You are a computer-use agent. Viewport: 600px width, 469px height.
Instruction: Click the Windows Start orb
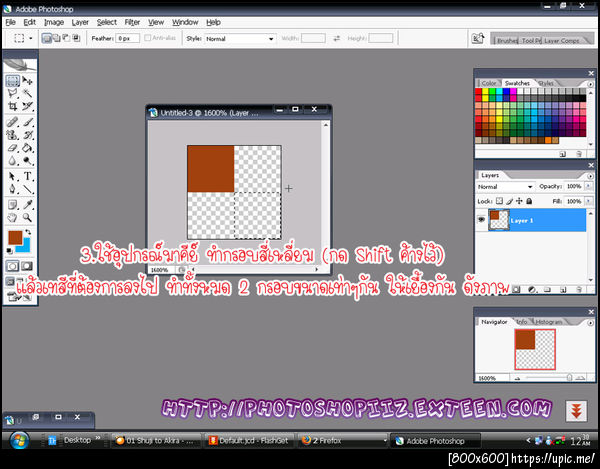[x=19, y=440]
